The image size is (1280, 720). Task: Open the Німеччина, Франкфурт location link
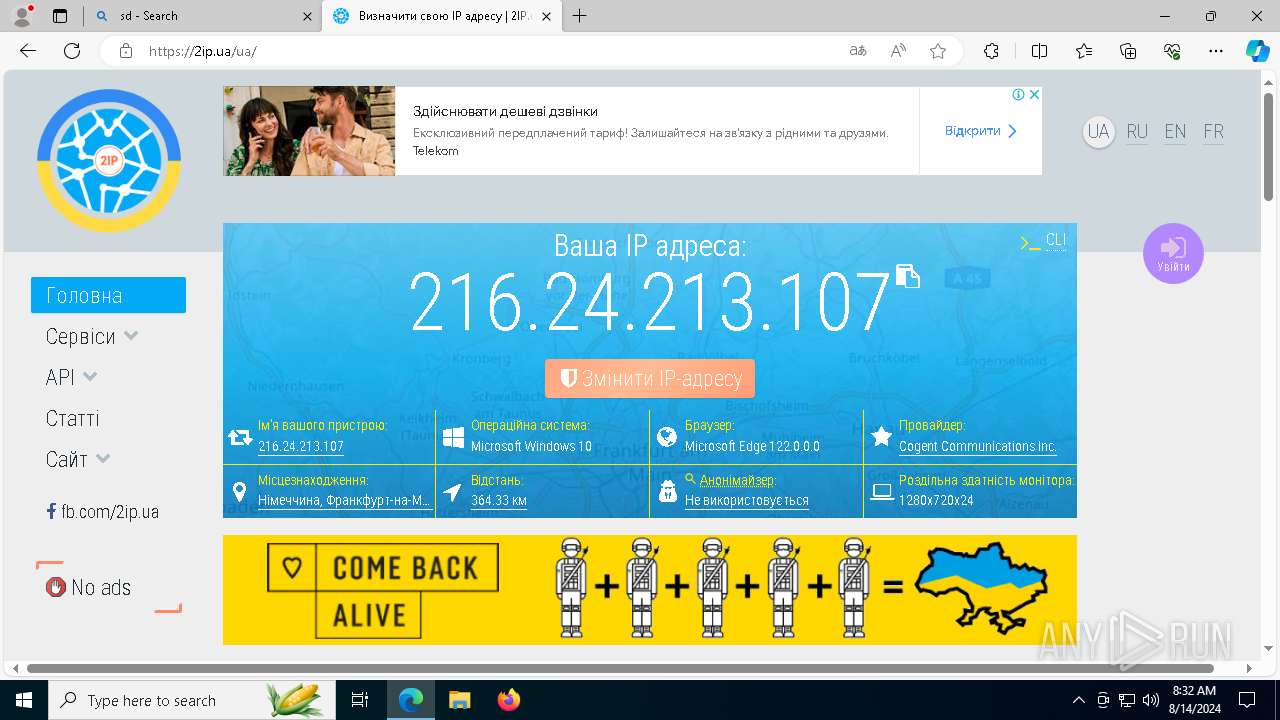click(344, 500)
